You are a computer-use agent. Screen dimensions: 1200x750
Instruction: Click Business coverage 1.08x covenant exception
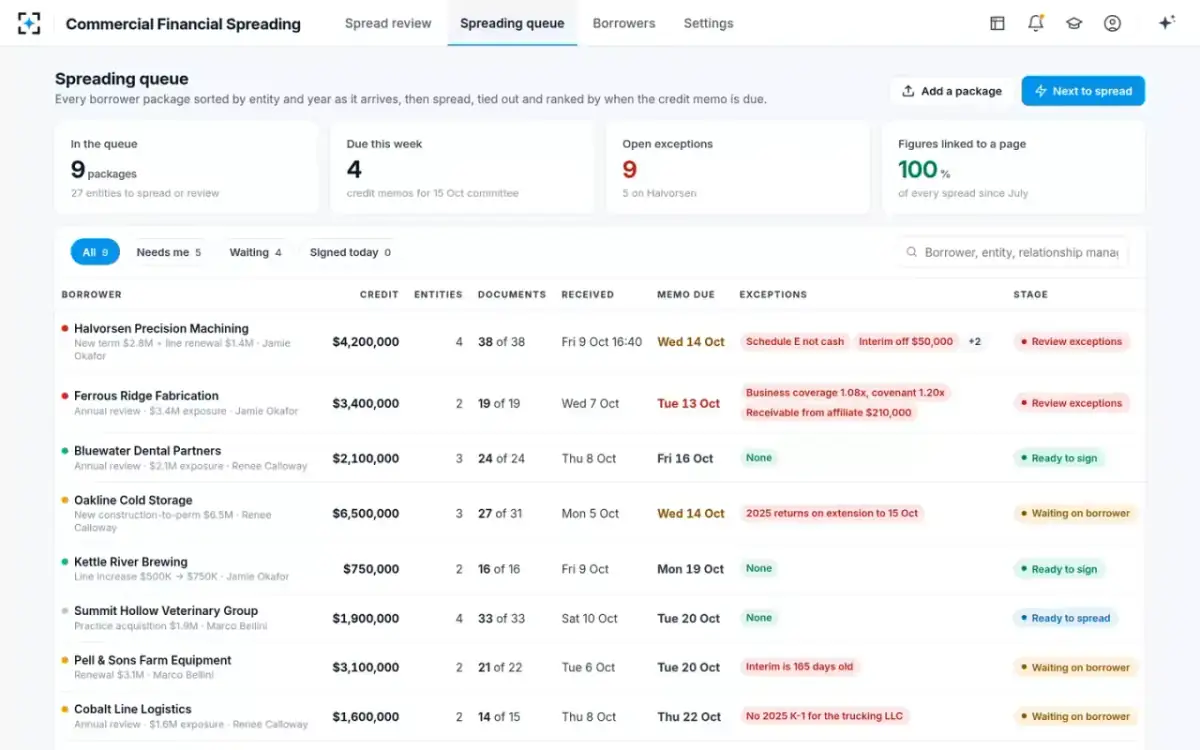pos(845,393)
